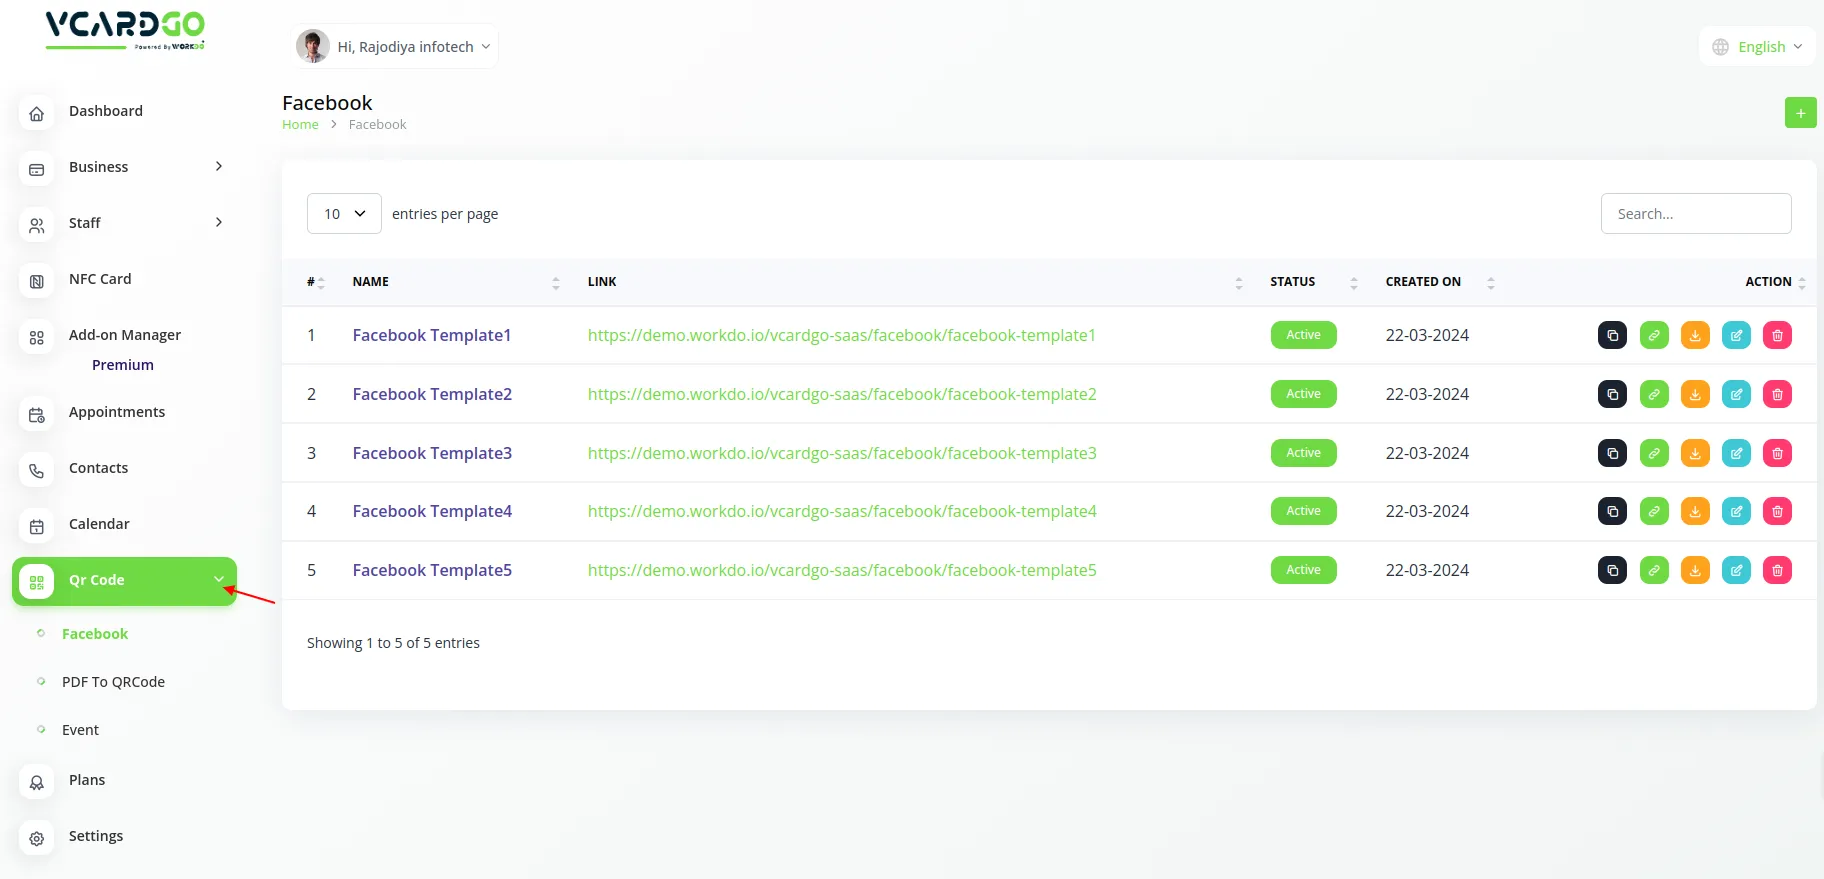
Task: Download QR for Facebook Template5
Action: (x=1695, y=570)
